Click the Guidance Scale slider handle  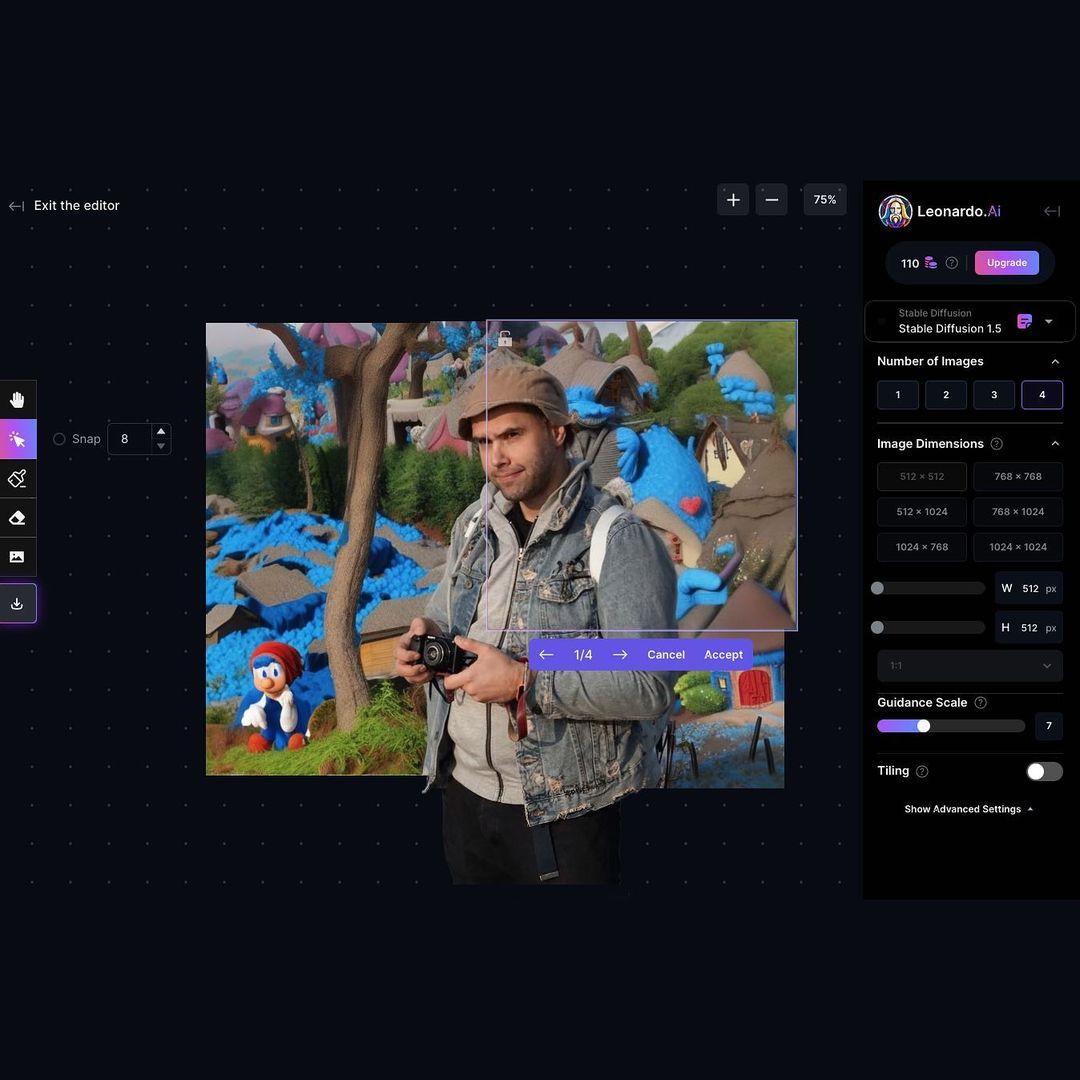click(924, 726)
